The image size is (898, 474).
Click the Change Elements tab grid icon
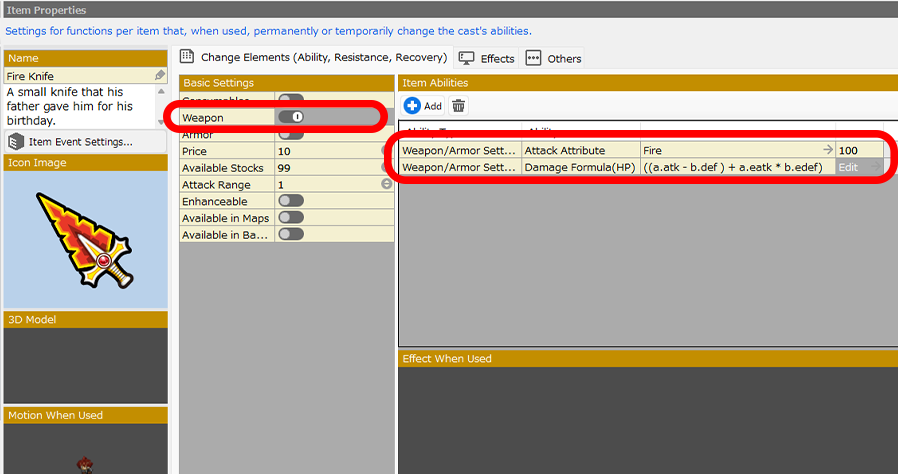pyautogui.click(x=186, y=57)
